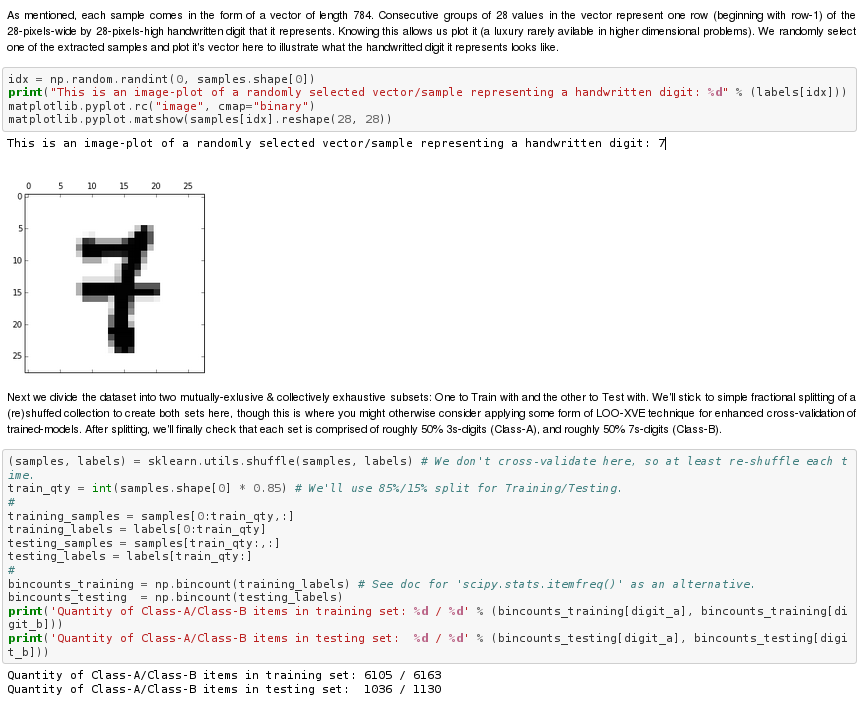Click the first code cell with np.random.randint
The width and height of the screenshot is (859, 711).
pos(430,99)
